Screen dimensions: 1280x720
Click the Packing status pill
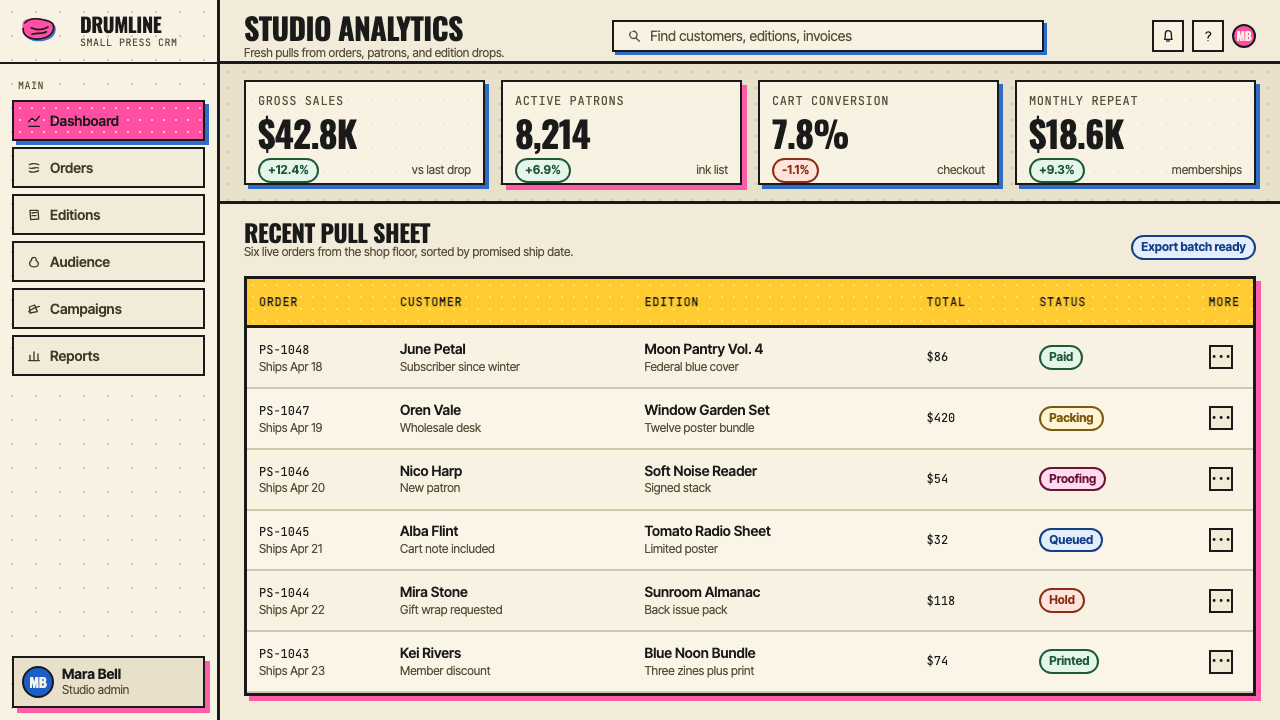1071,418
